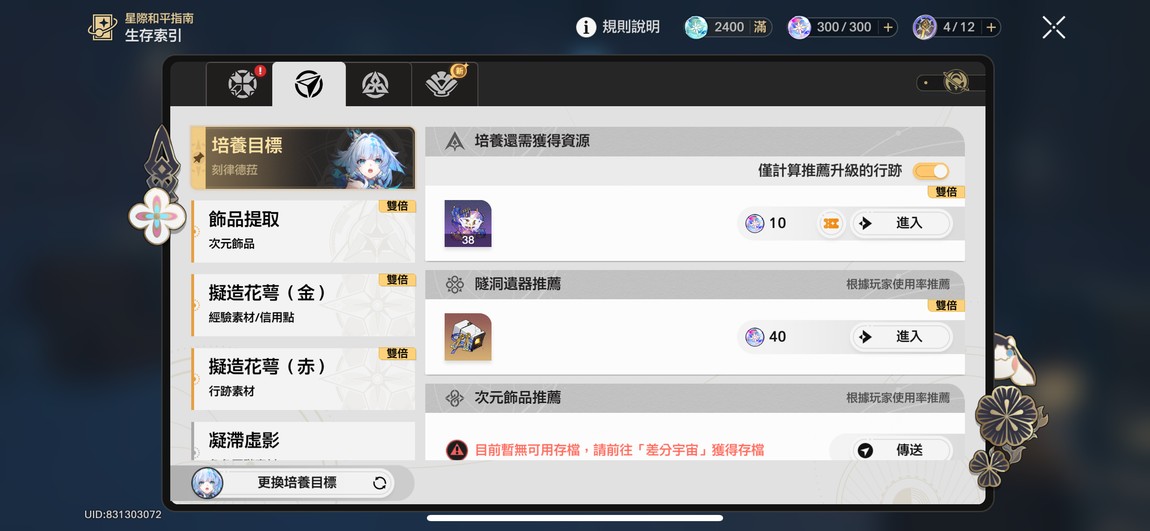Select 擬造花萼（赤） entry
The height and width of the screenshot is (531, 1150).
(x=304, y=378)
